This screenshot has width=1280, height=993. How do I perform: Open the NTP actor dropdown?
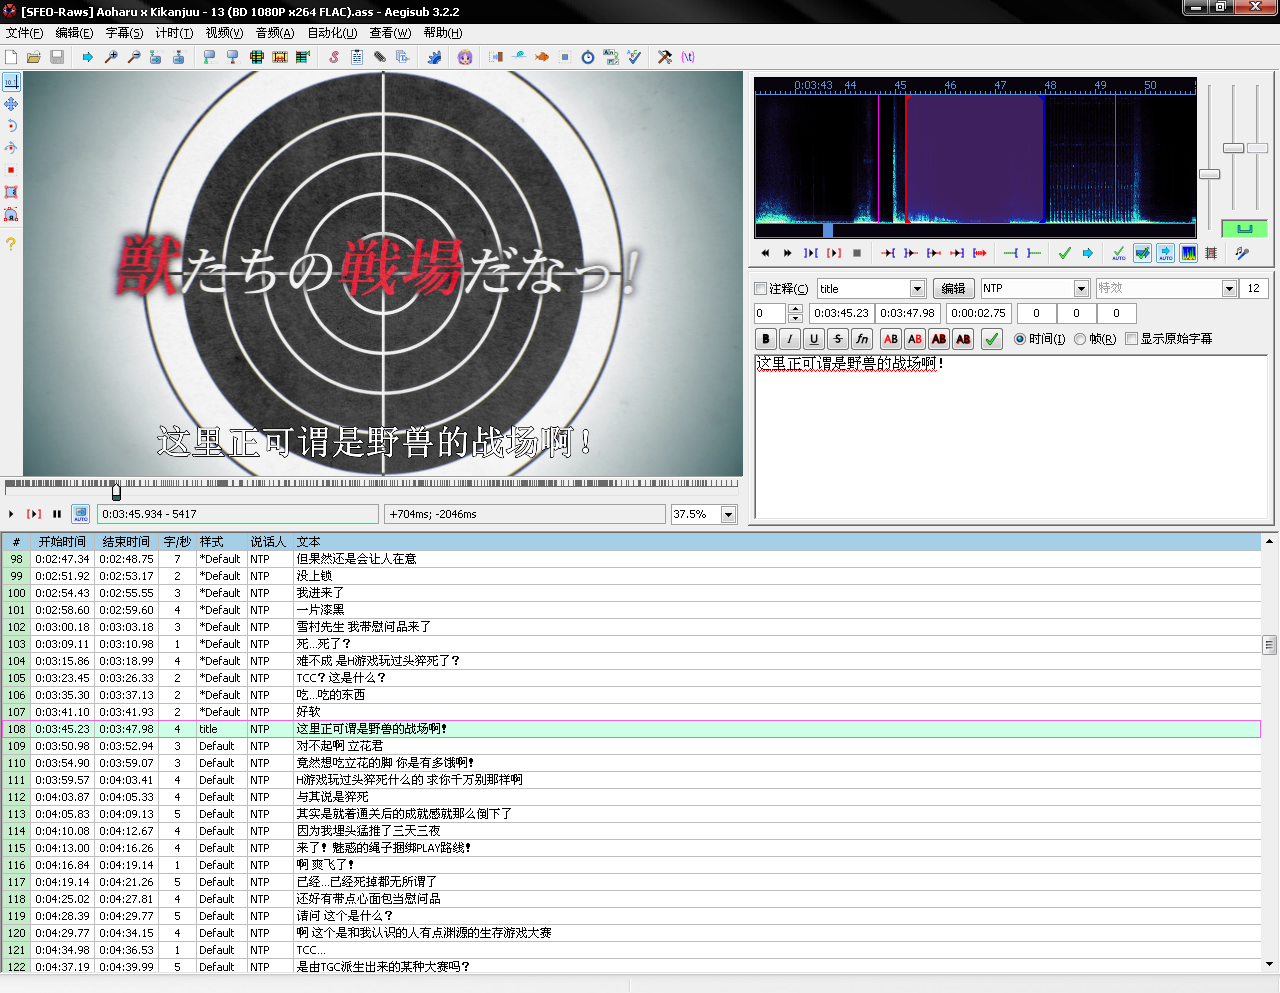(x=1081, y=288)
